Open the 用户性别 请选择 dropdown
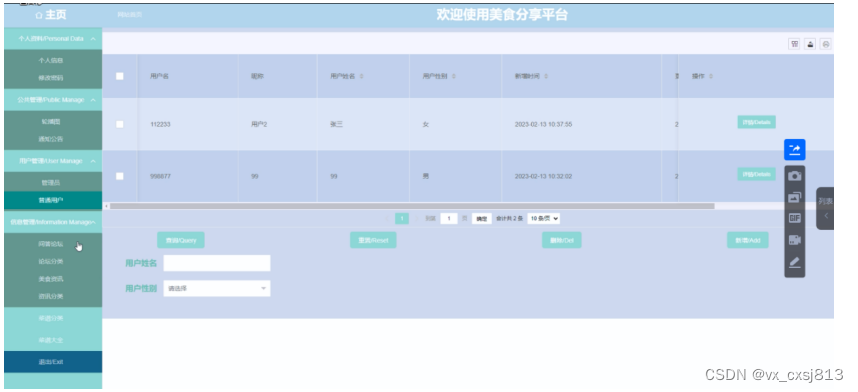Viewport: 858px width, 392px height. tap(217, 289)
